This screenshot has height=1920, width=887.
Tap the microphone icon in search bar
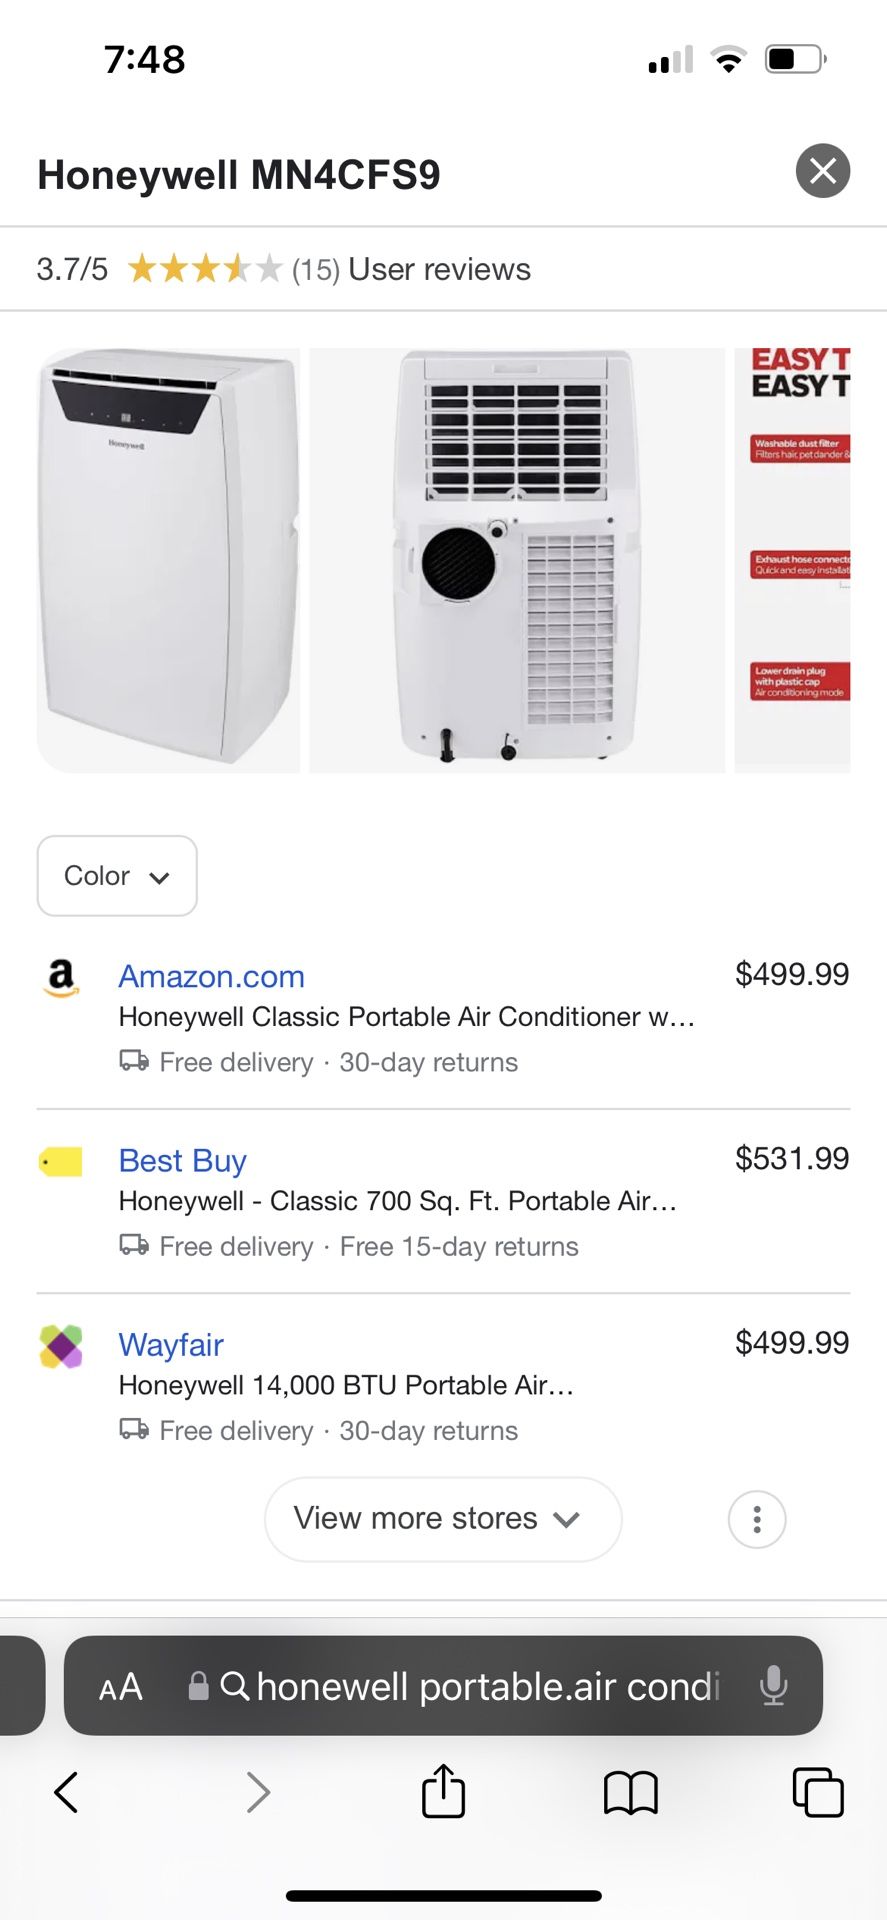(x=773, y=1686)
